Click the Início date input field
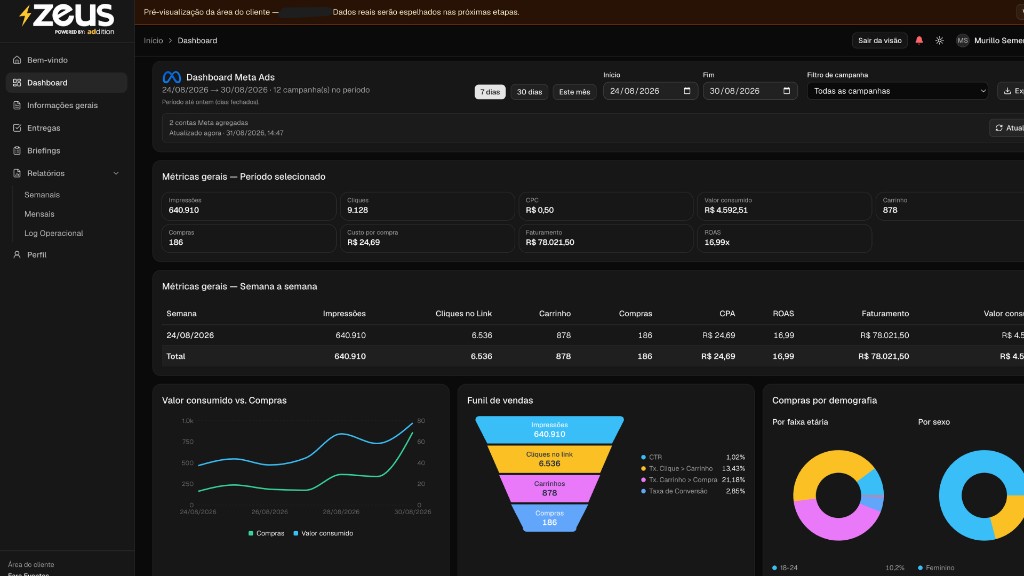The image size is (1024, 576). click(650, 91)
